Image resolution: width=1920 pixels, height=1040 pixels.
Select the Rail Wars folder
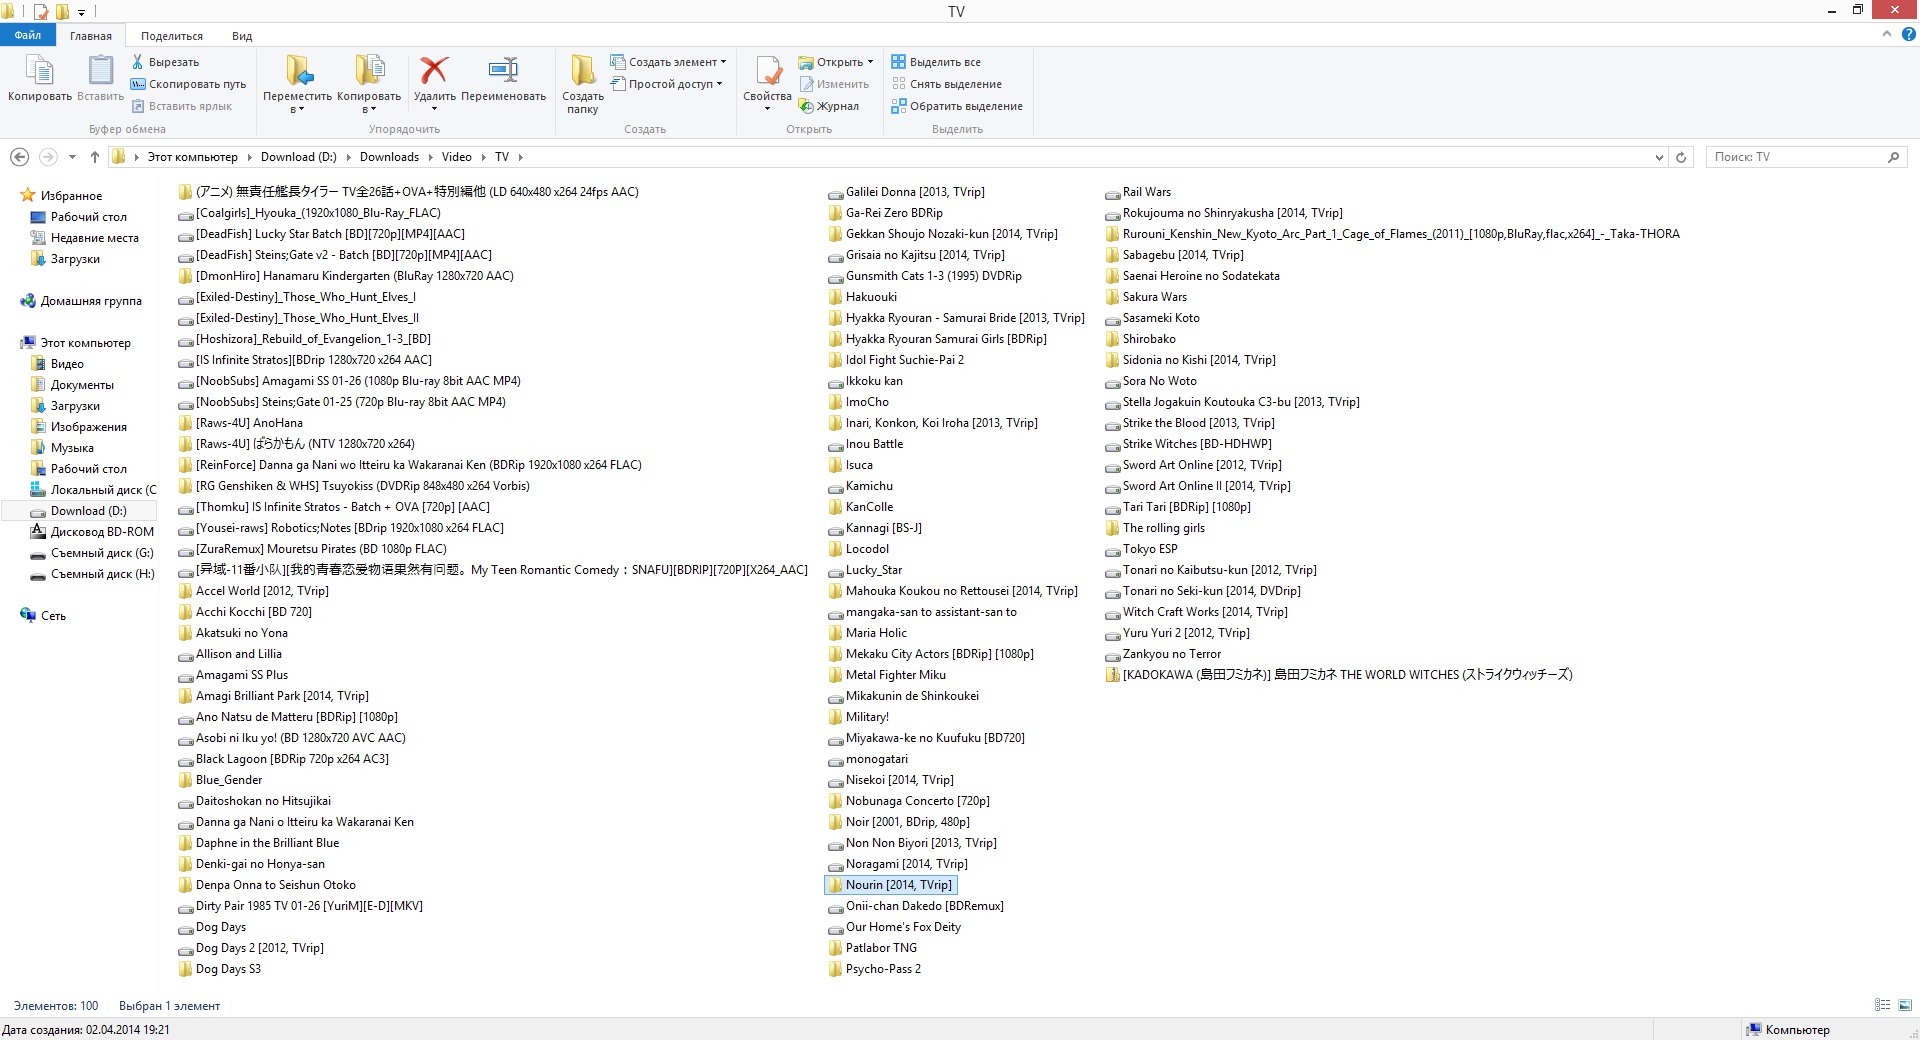pyautogui.click(x=1138, y=192)
